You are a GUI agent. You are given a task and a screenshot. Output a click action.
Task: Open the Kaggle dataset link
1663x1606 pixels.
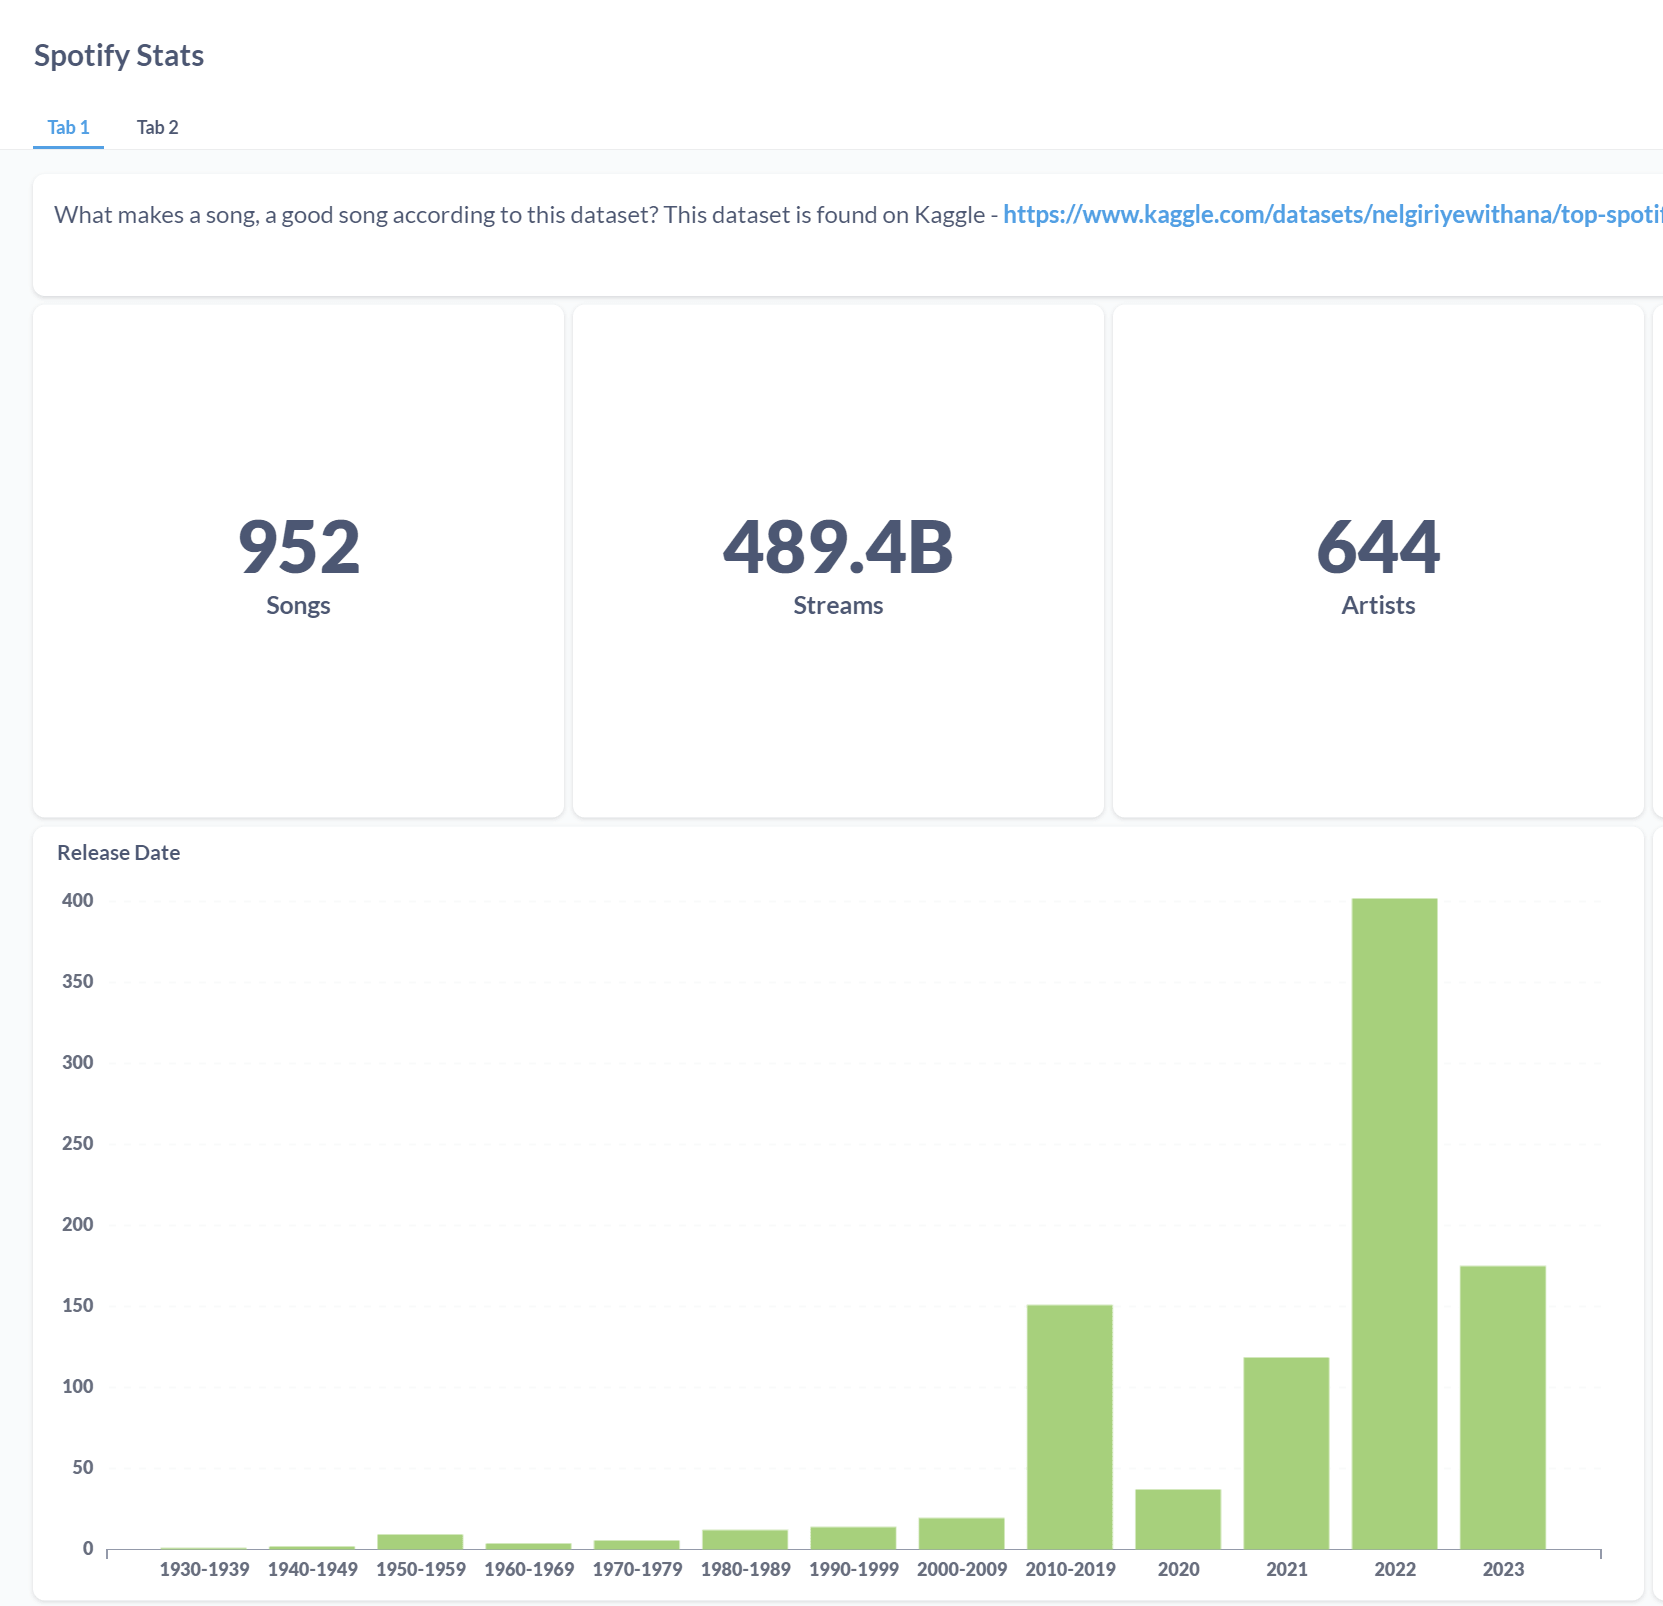coord(1332,214)
